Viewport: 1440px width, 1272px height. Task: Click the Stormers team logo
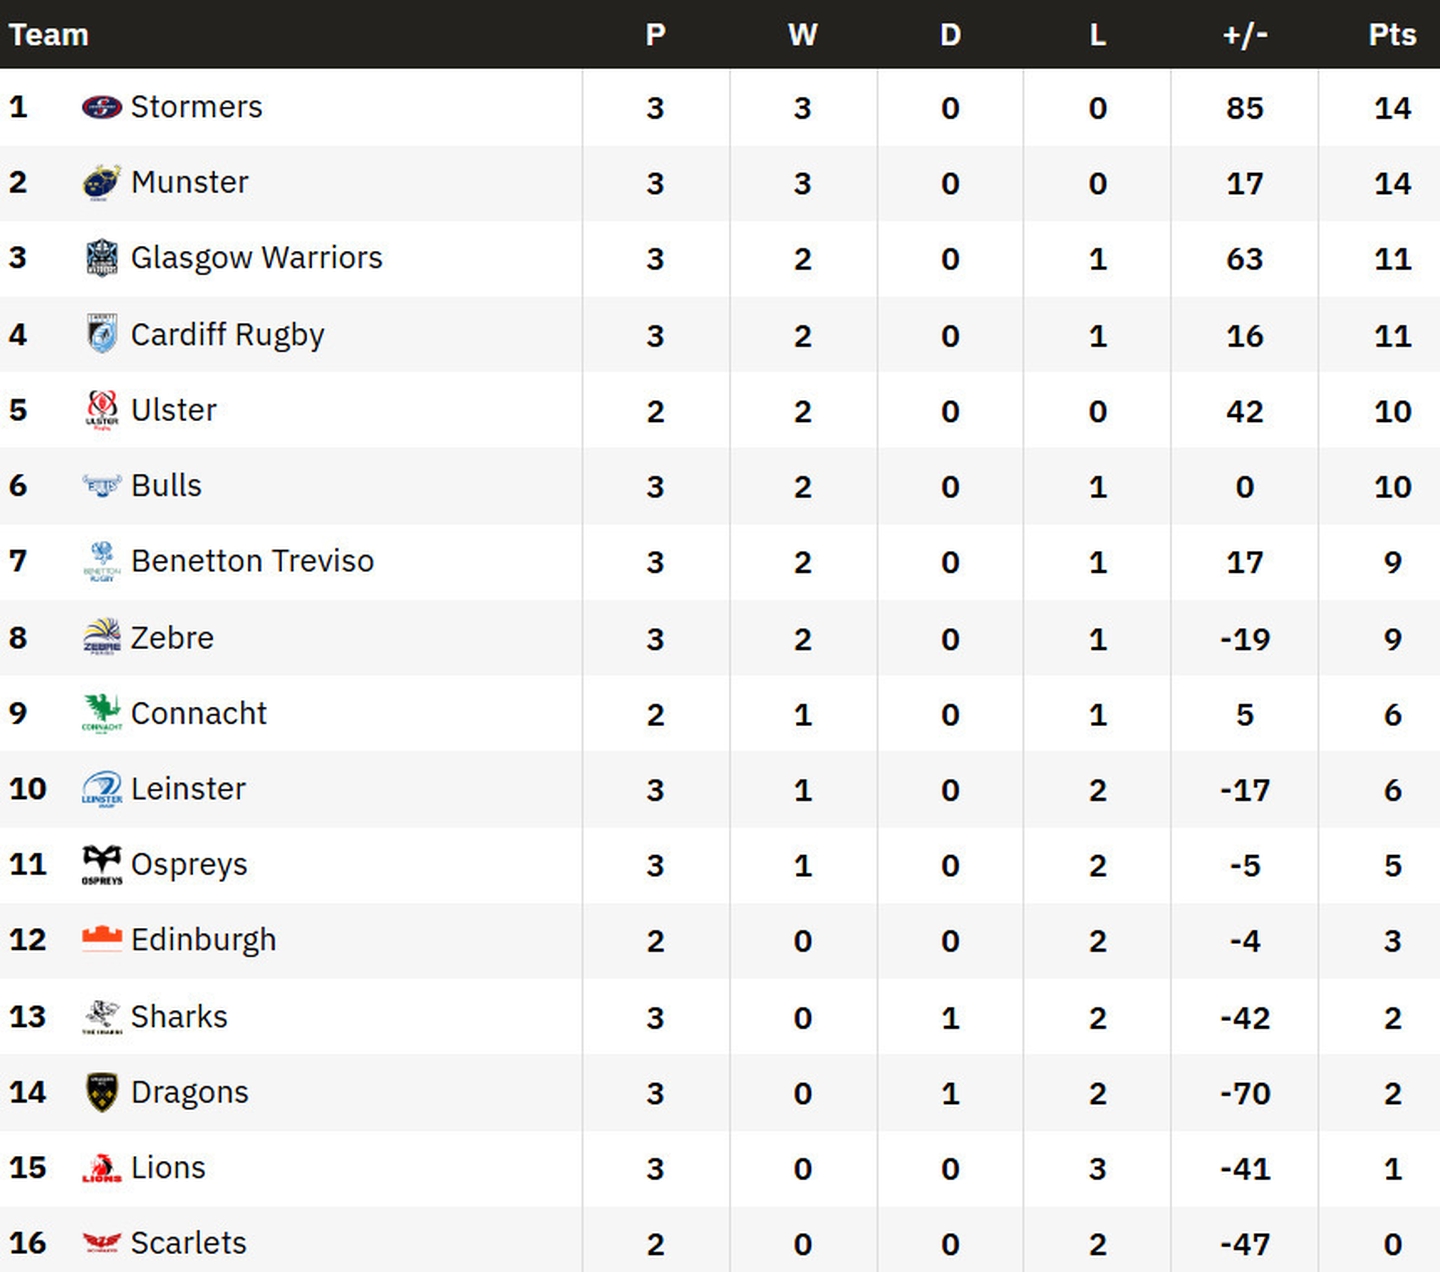[101, 106]
